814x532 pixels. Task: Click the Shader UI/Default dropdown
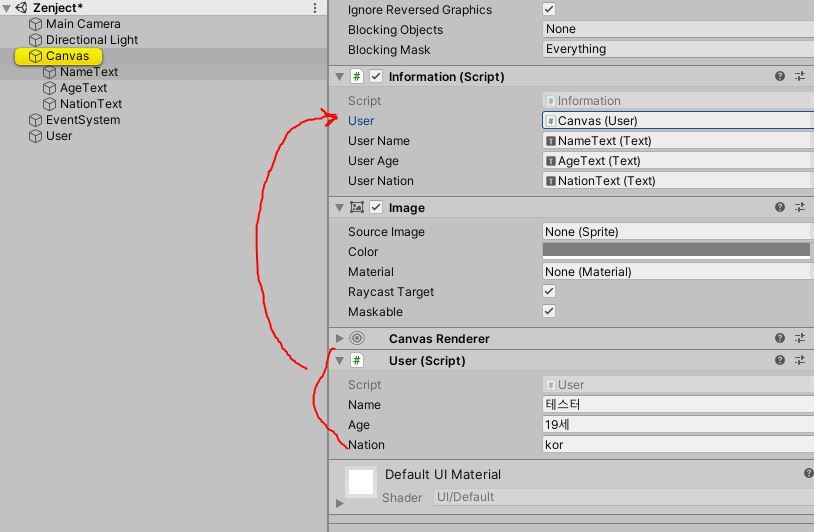point(623,497)
